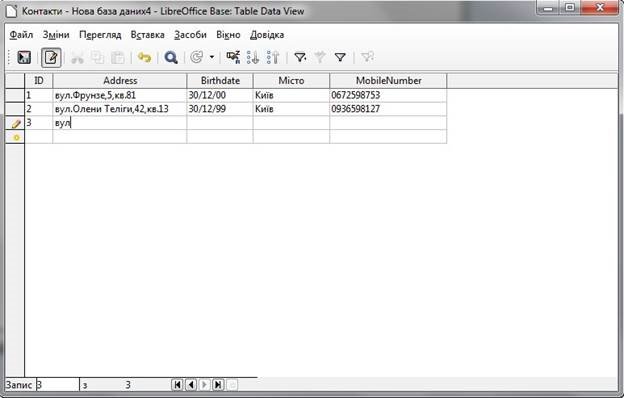The height and width of the screenshot is (398, 624).
Task: Sort ascending with down-arrow icon
Action: (x=253, y=57)
